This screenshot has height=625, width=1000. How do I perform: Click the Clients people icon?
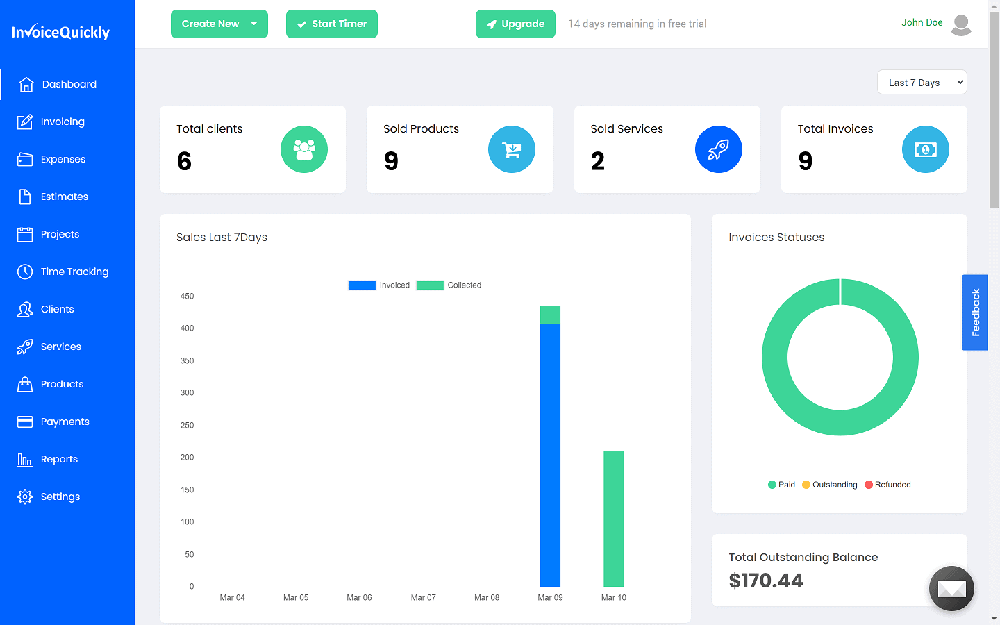(x=25, y=309)
